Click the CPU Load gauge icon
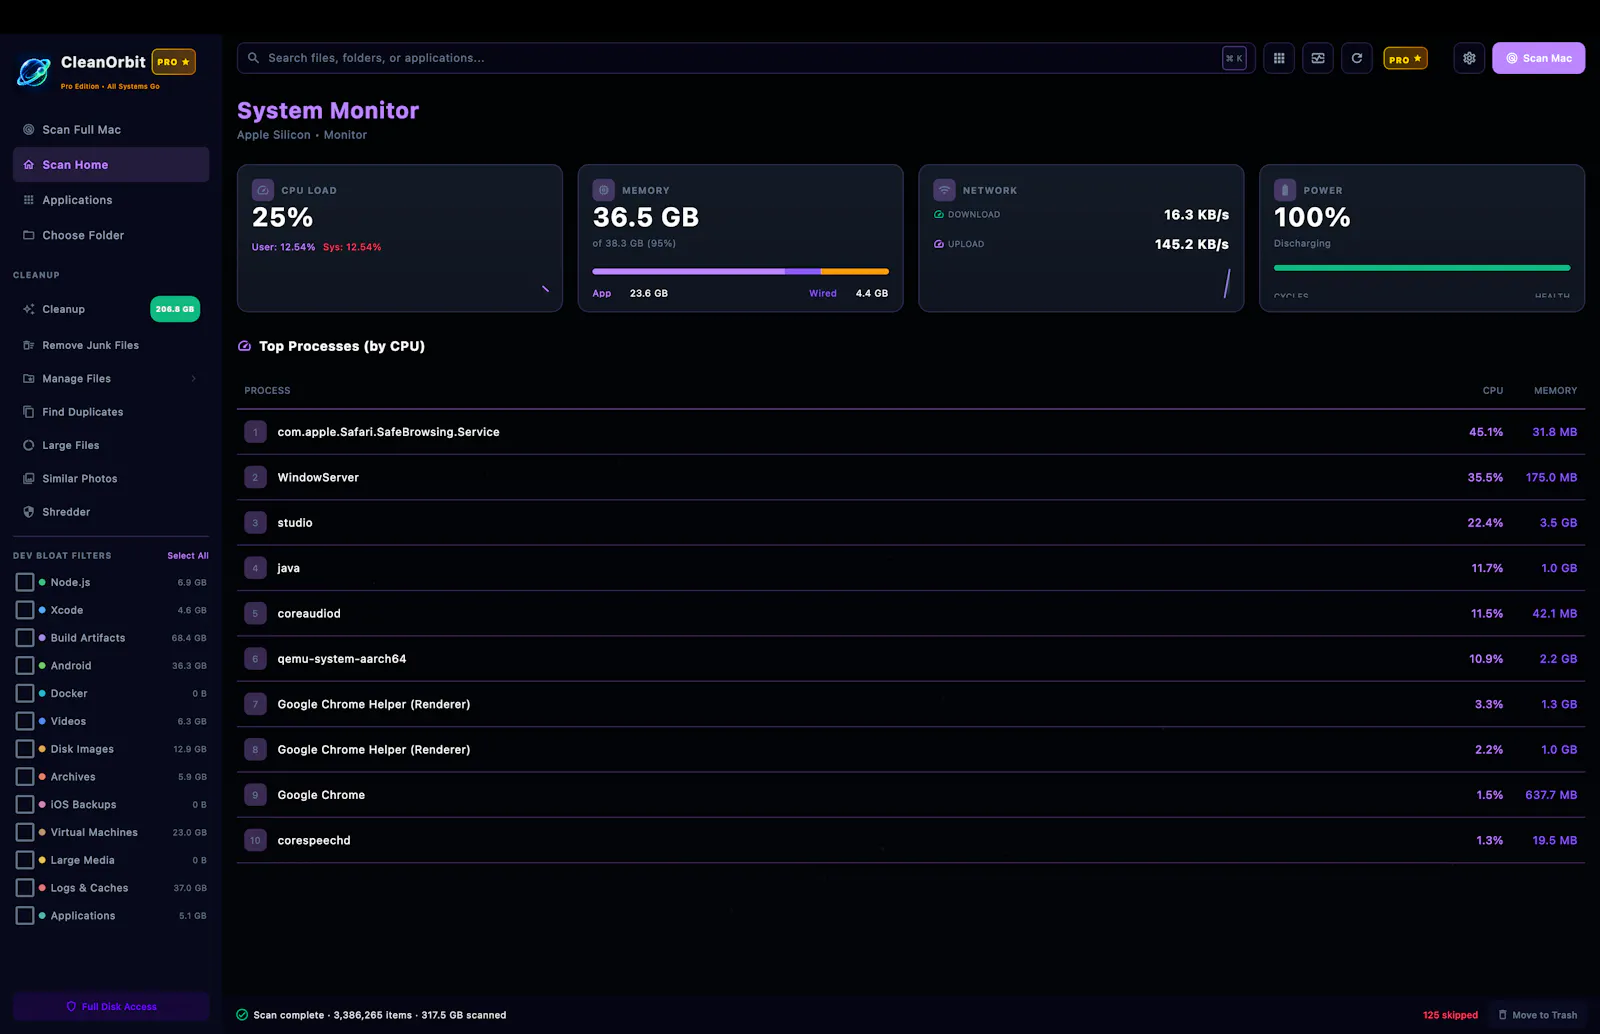Image resolution: width=1600 pixels, height=1034 pixels. click(x=263, y=190)
